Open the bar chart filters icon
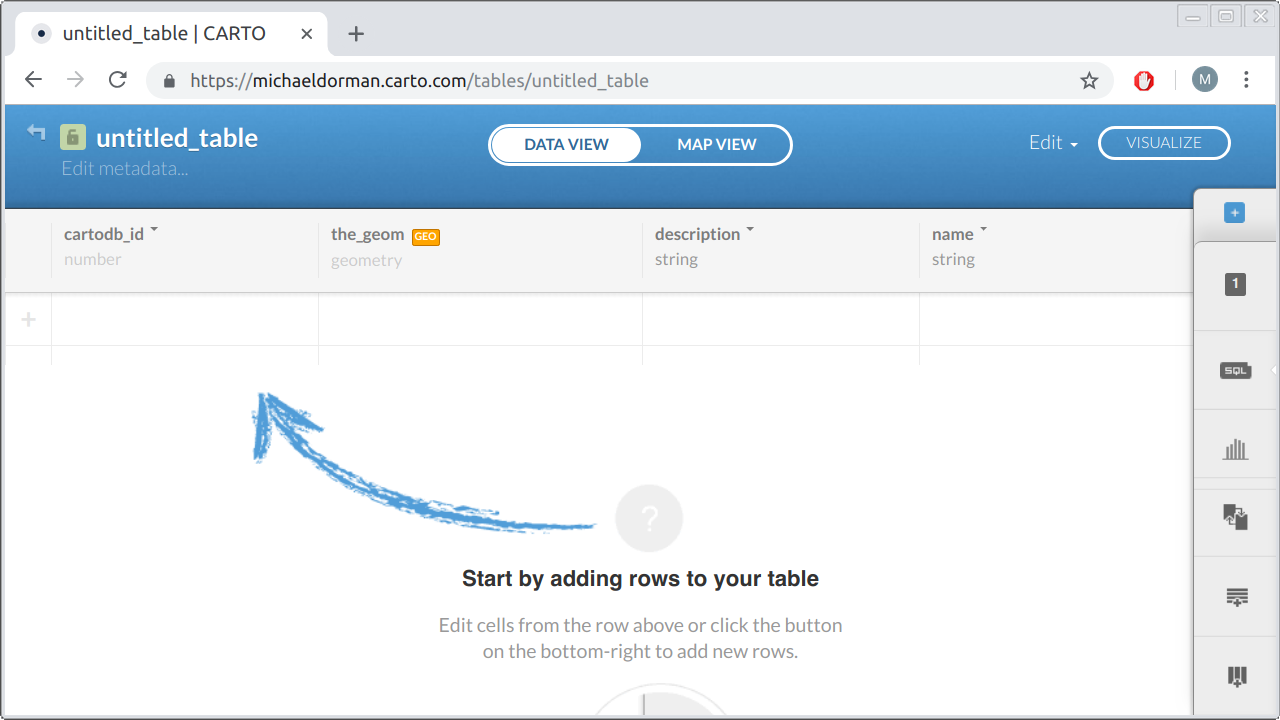Image resolution: width=1280 pixels, height=720 pixels. (x=1236, y=449)
